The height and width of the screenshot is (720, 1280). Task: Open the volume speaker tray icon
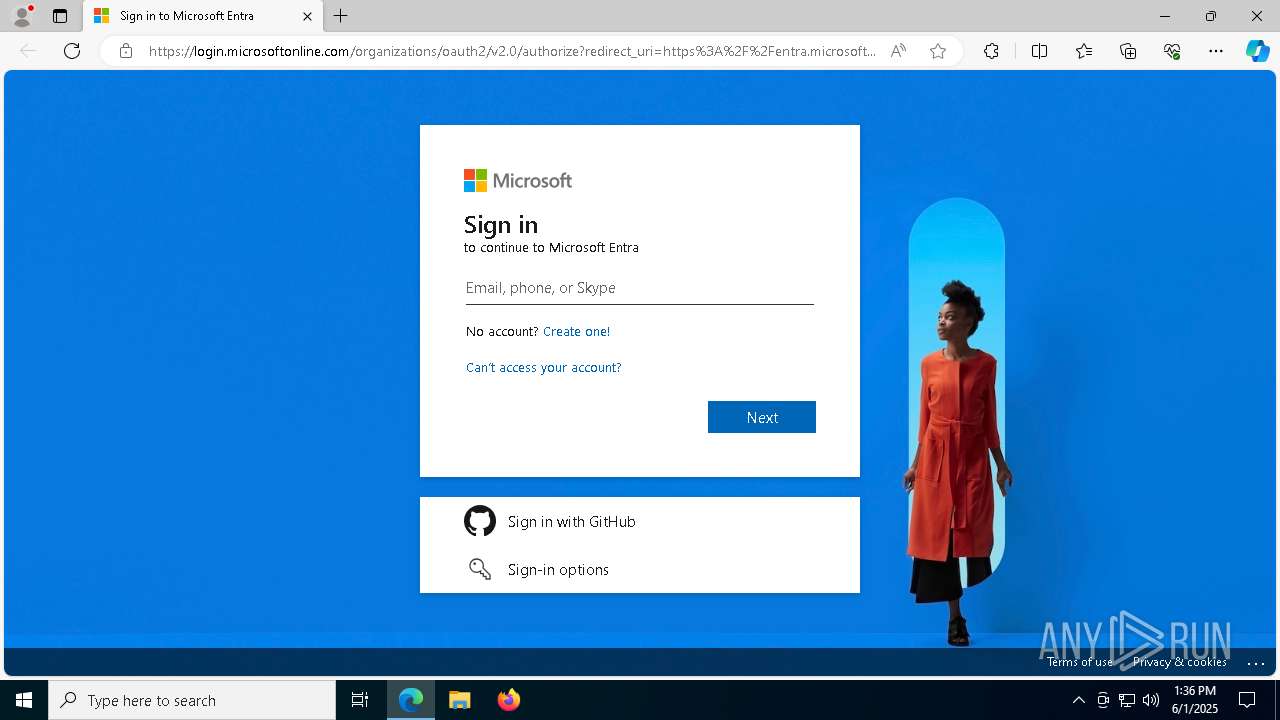(1151, 700)
